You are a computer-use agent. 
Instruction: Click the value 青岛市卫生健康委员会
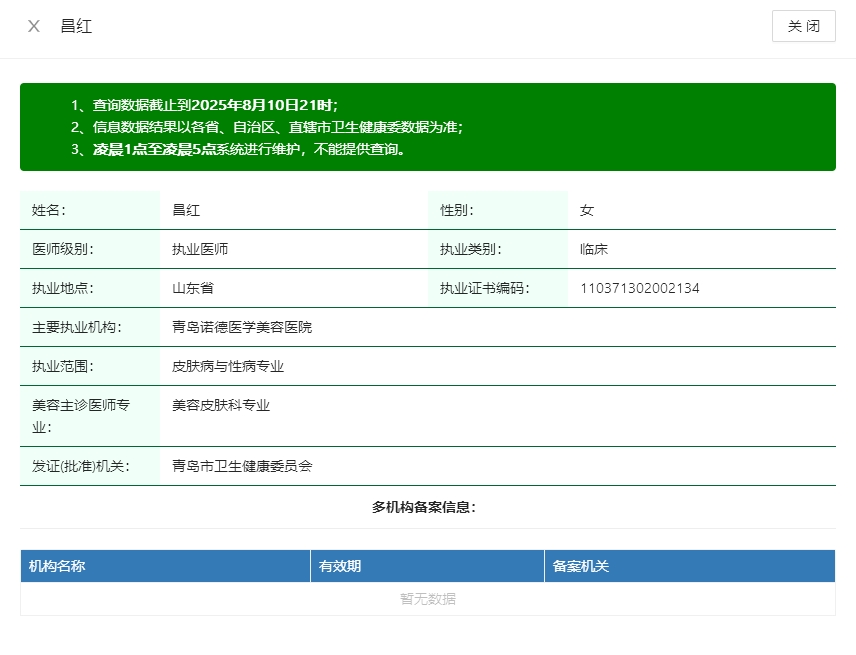tap(242, 466)
